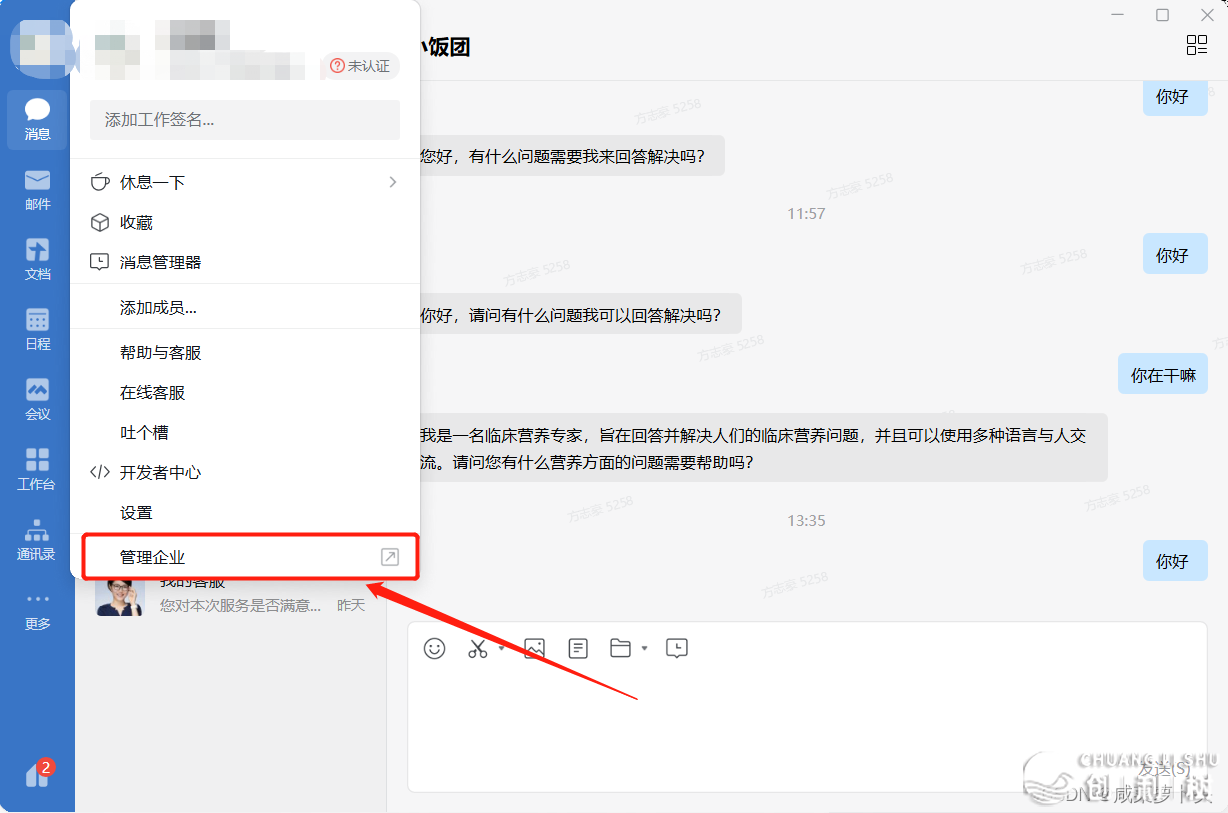Click the folder file icon in chat toolbar
The width and height of the screenshot is (1228, 813).
coord(620,648)
